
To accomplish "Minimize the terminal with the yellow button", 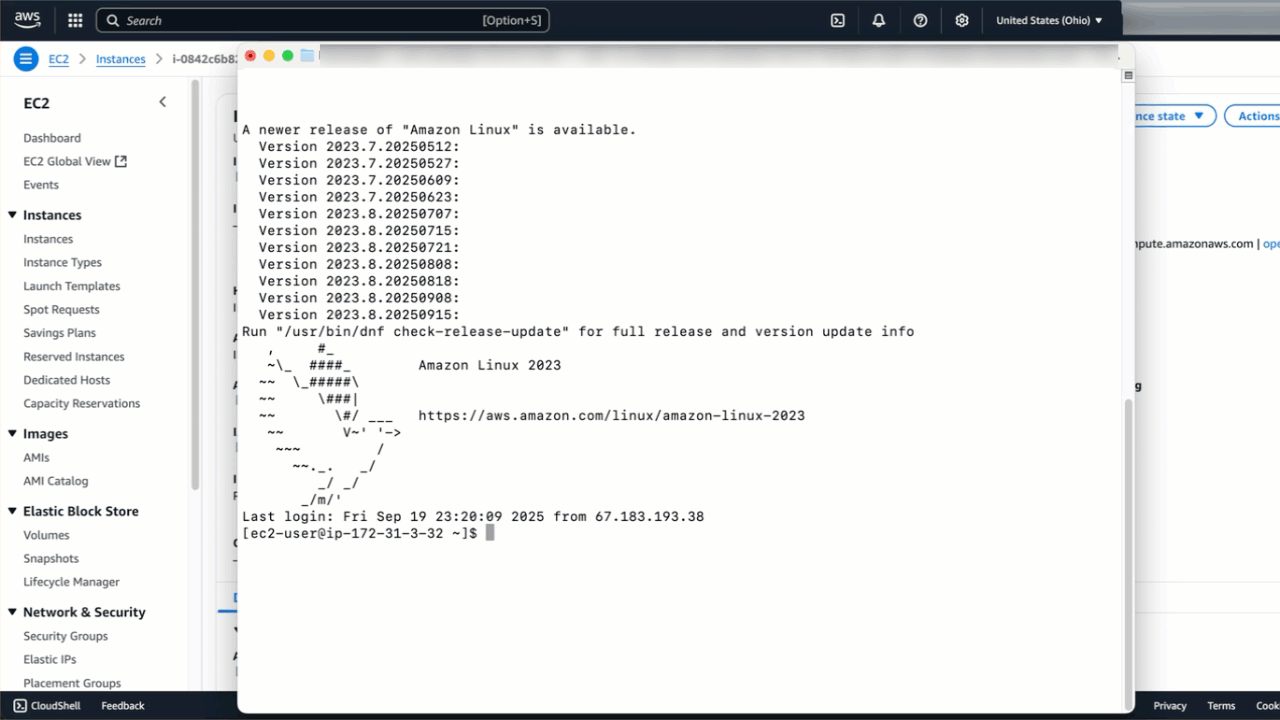I will coord(269,56).
